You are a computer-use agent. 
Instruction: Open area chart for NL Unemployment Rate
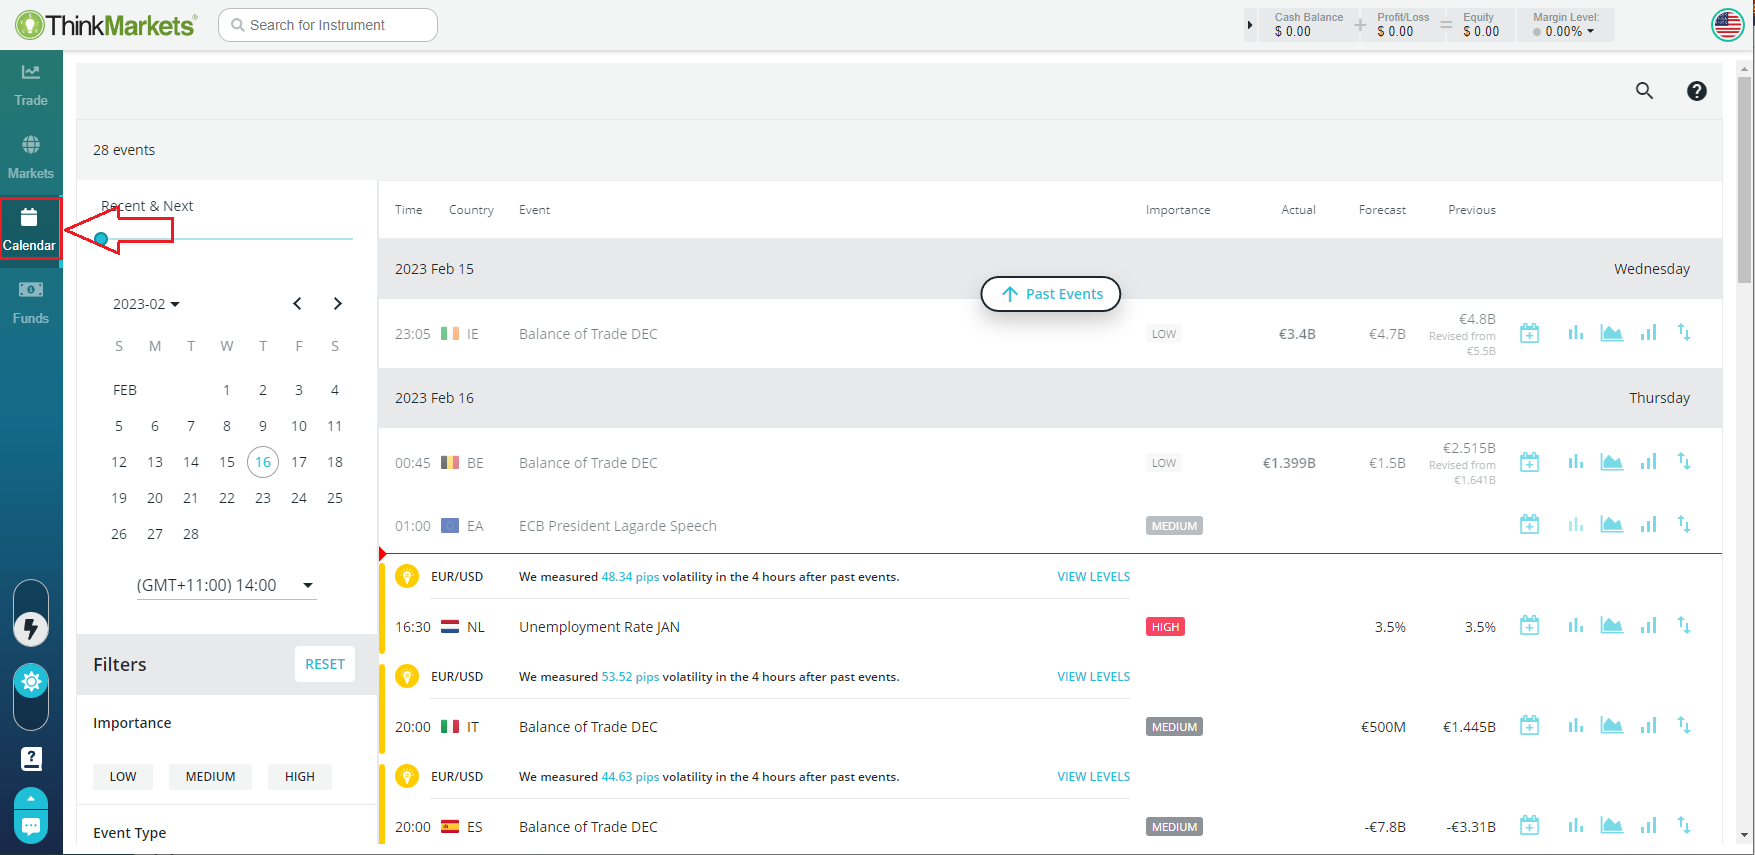pyautogui.click(x=1612, y=626)
